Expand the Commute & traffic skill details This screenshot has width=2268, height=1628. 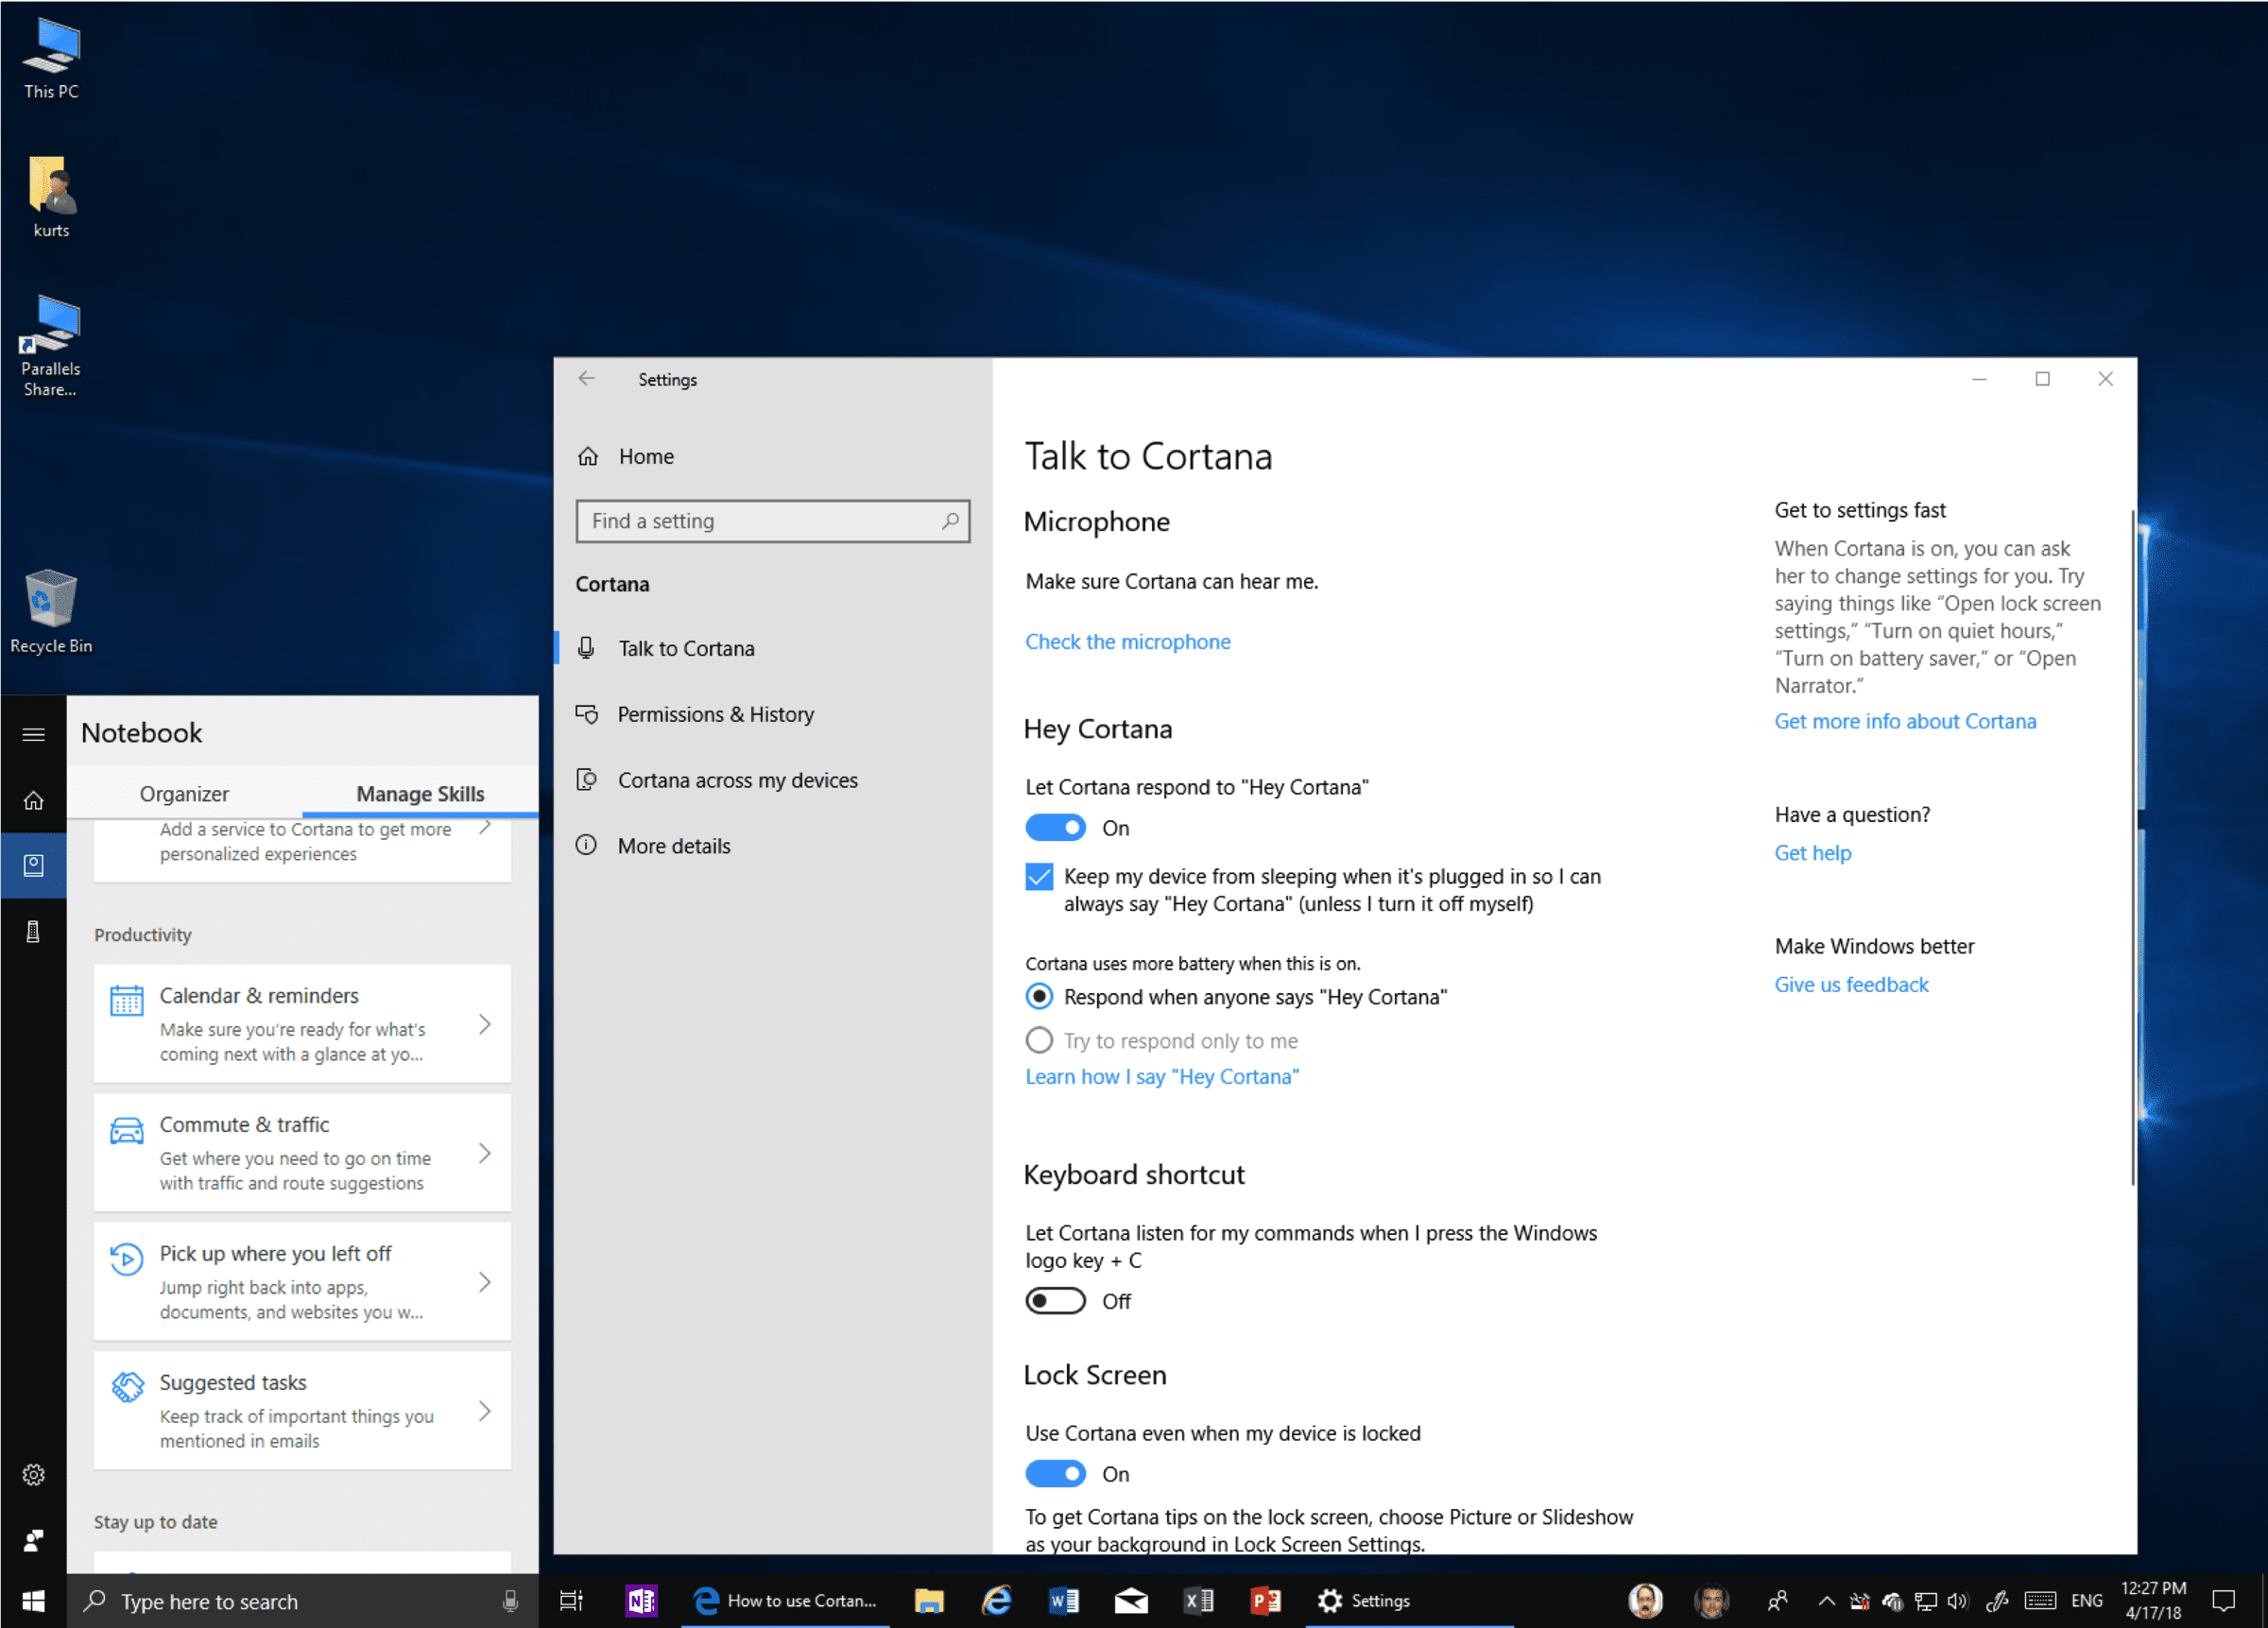(485, 1153)
